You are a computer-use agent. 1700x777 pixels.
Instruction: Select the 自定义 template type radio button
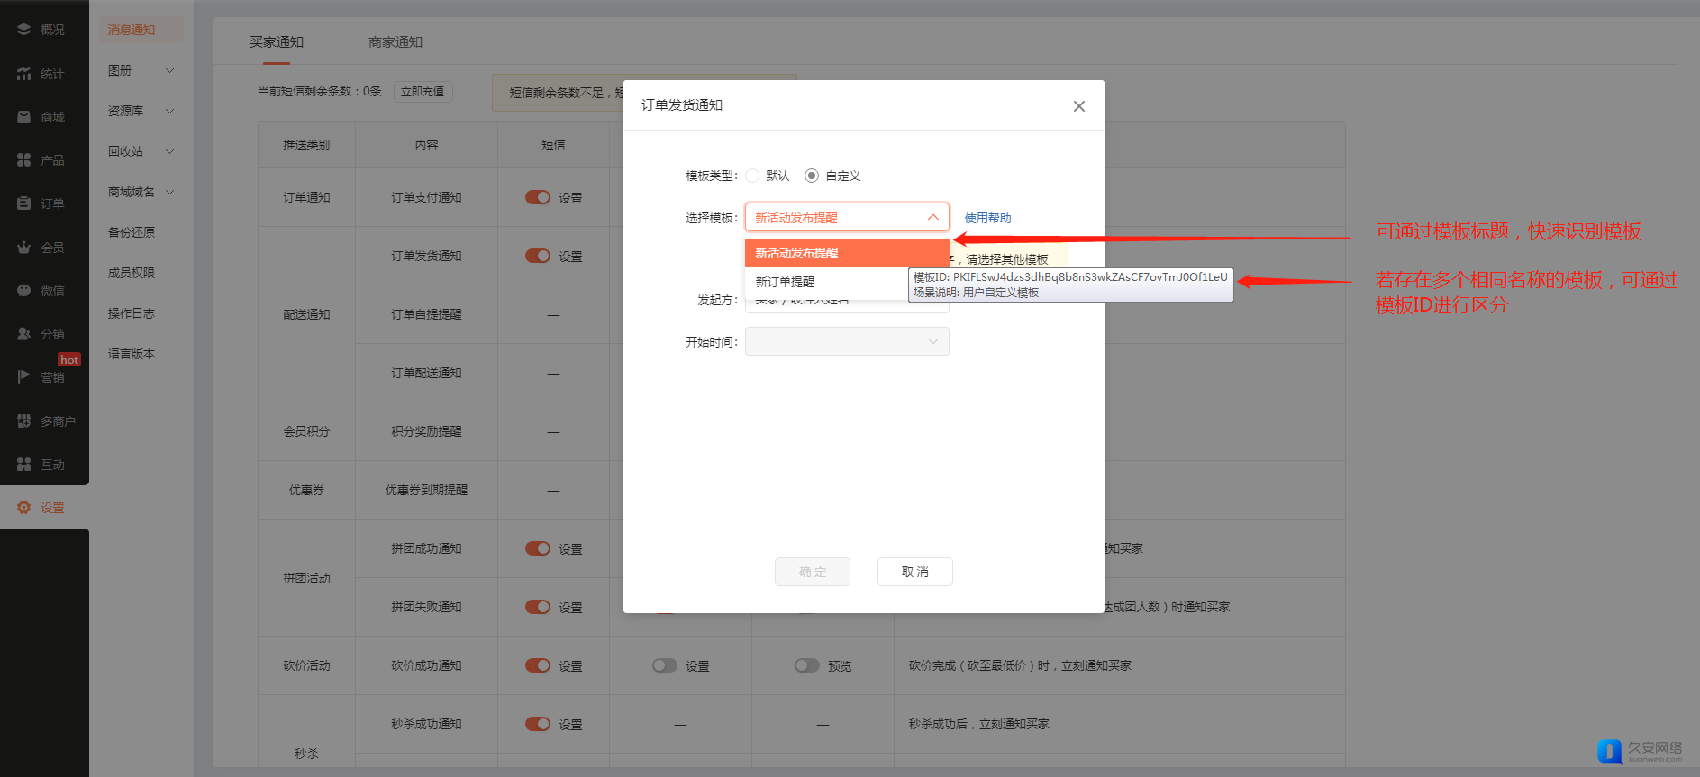click(x=812, y=176)
